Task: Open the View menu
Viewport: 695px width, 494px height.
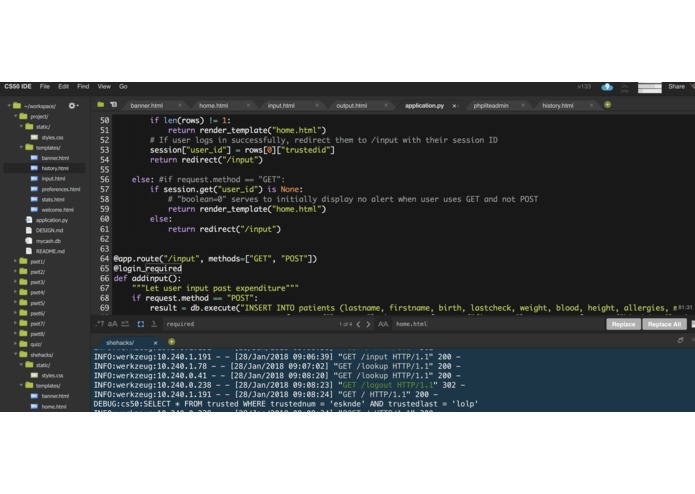Action: click(x=104, y=87)
